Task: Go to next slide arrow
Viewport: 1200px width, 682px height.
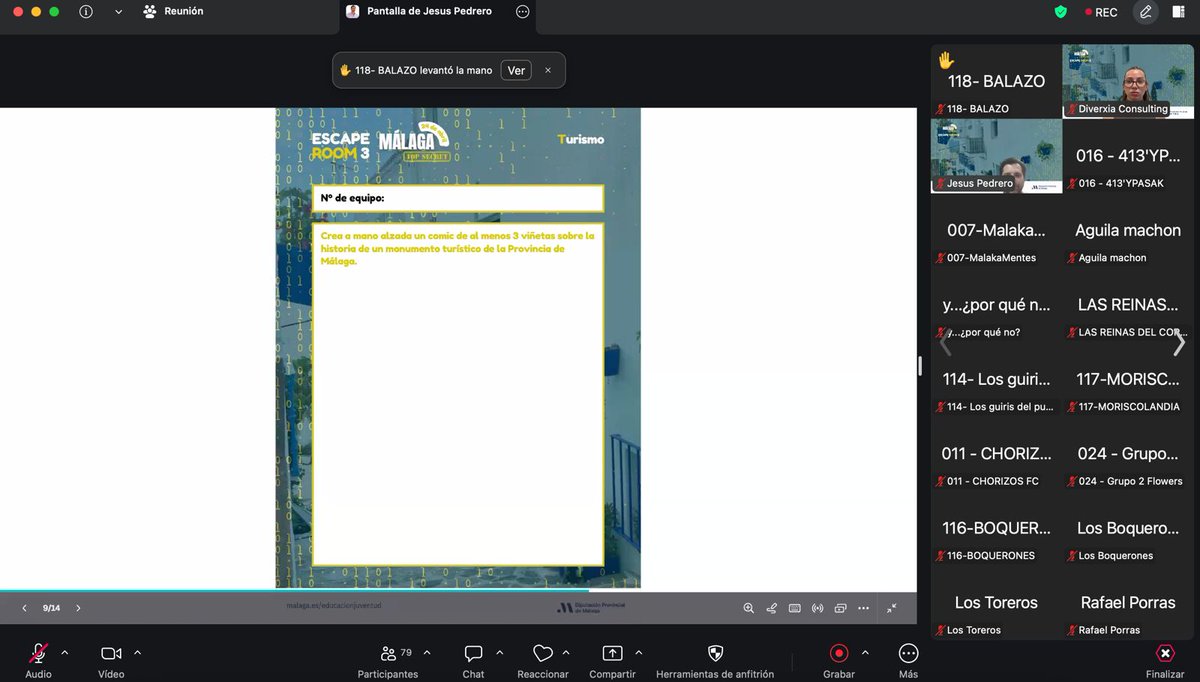Action: tap(78, 608)
